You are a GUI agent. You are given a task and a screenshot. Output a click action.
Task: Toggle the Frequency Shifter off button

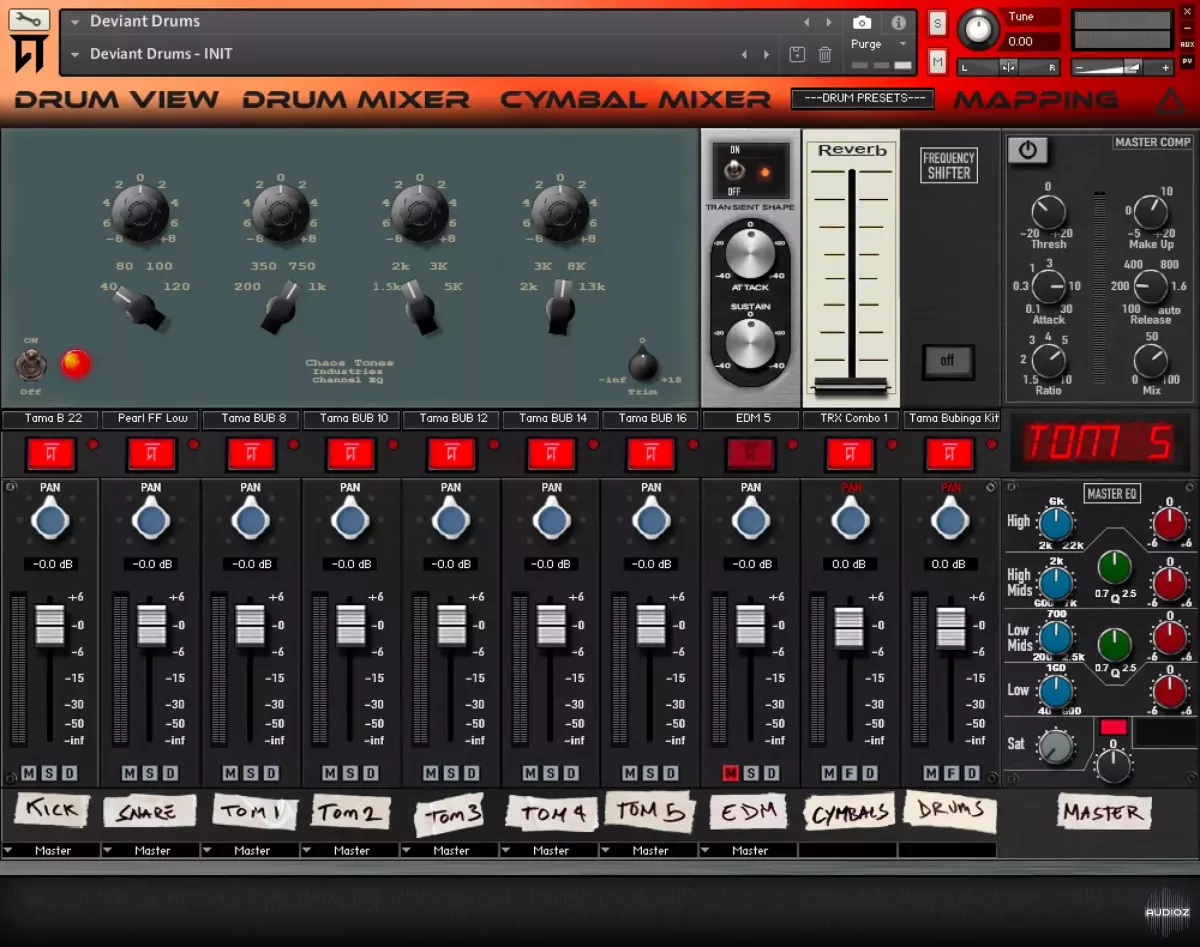(x=948, y=361)
